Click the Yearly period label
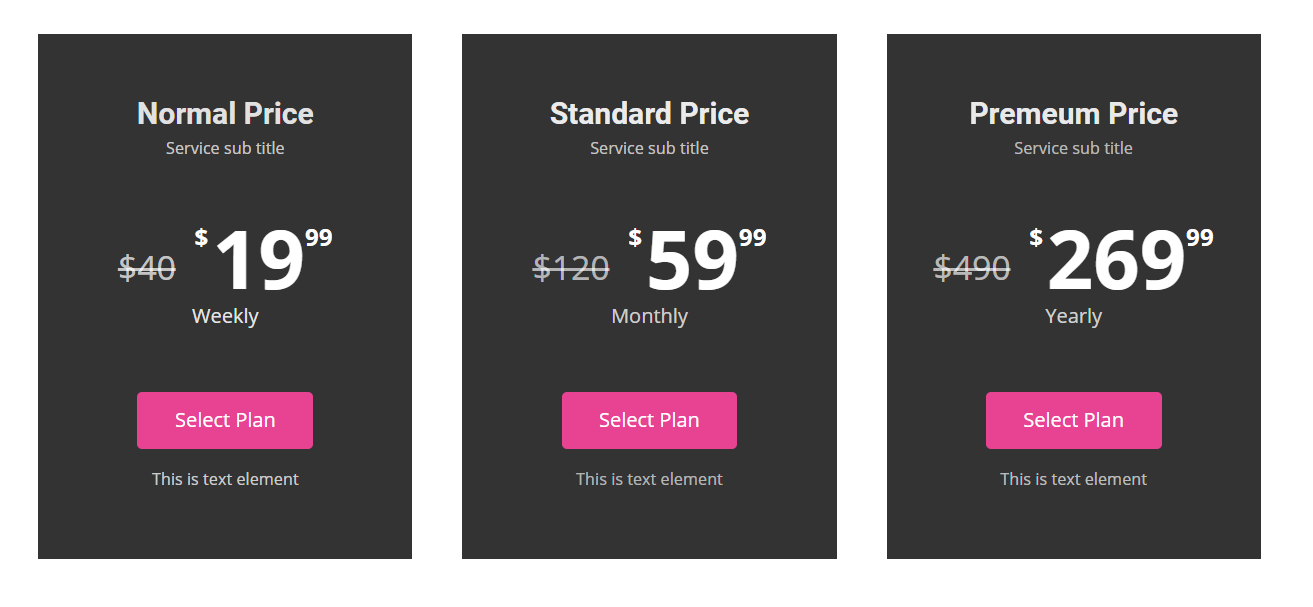The width and height of the screenshot is (1313, 607). point(1073,316)
